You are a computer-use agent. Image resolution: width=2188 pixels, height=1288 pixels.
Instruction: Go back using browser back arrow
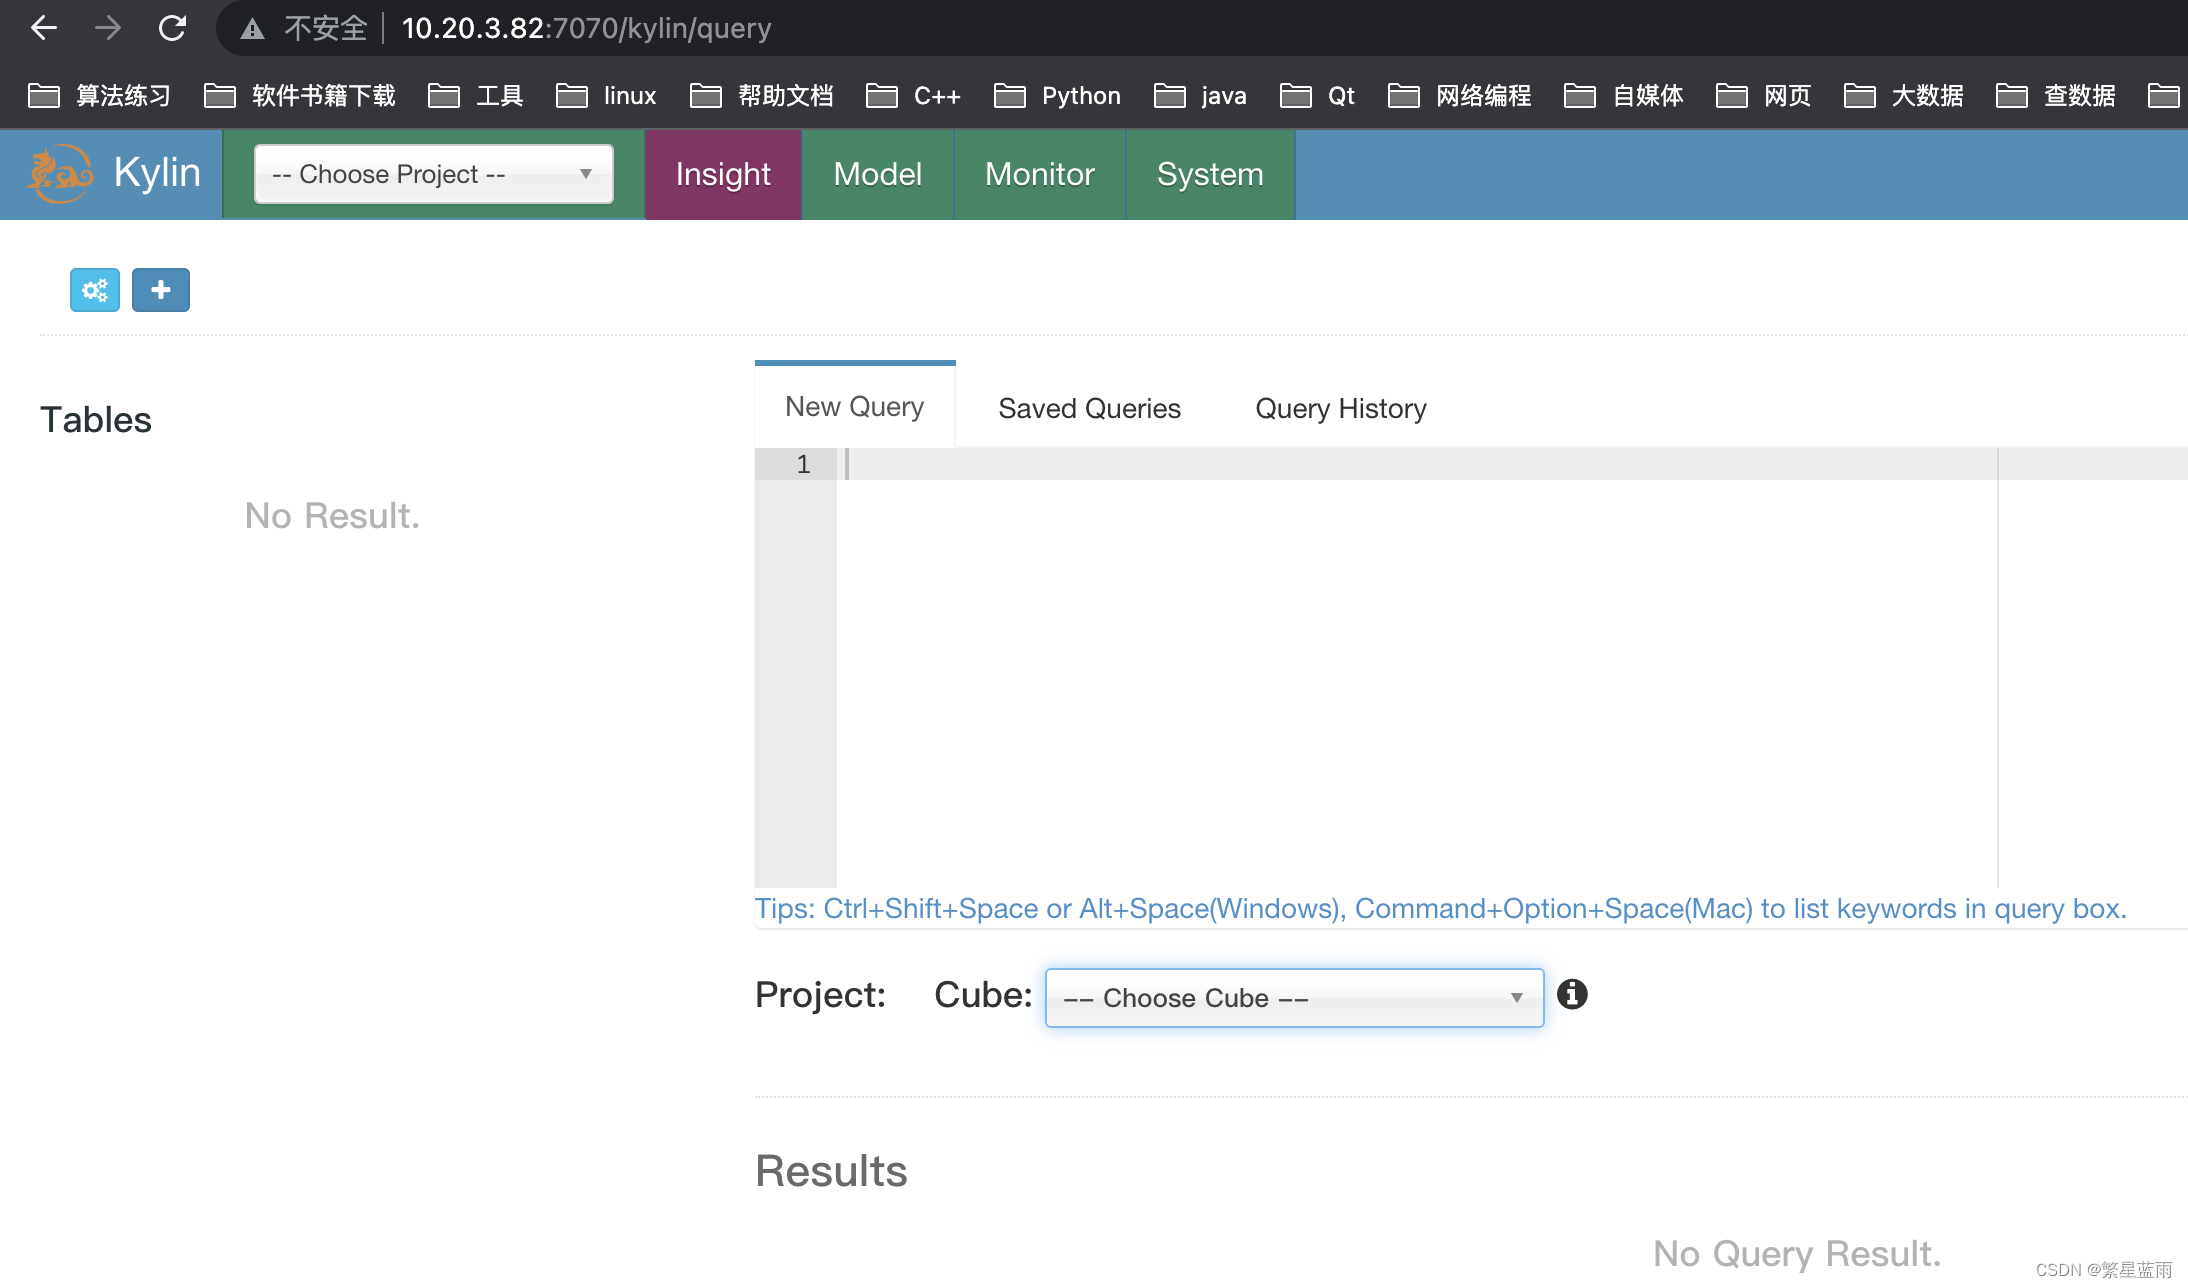44,28
